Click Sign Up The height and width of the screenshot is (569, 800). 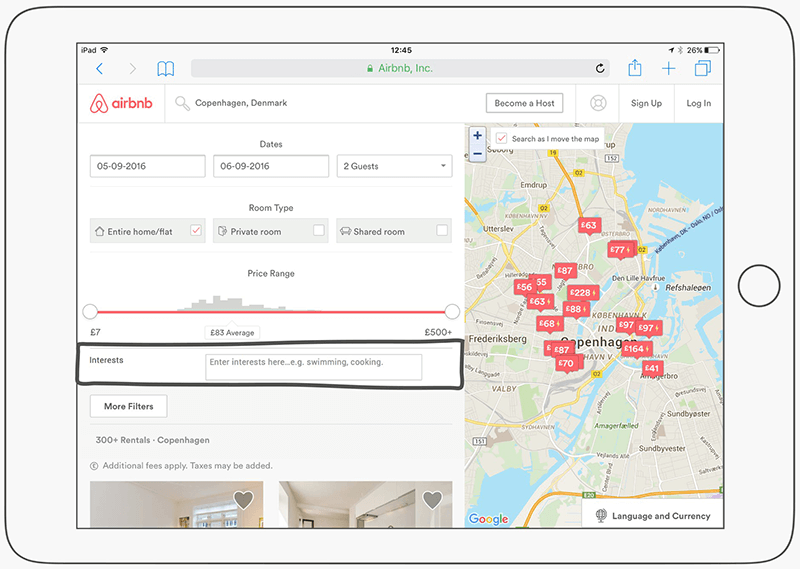pyautogui.click(x=646, y=103)
